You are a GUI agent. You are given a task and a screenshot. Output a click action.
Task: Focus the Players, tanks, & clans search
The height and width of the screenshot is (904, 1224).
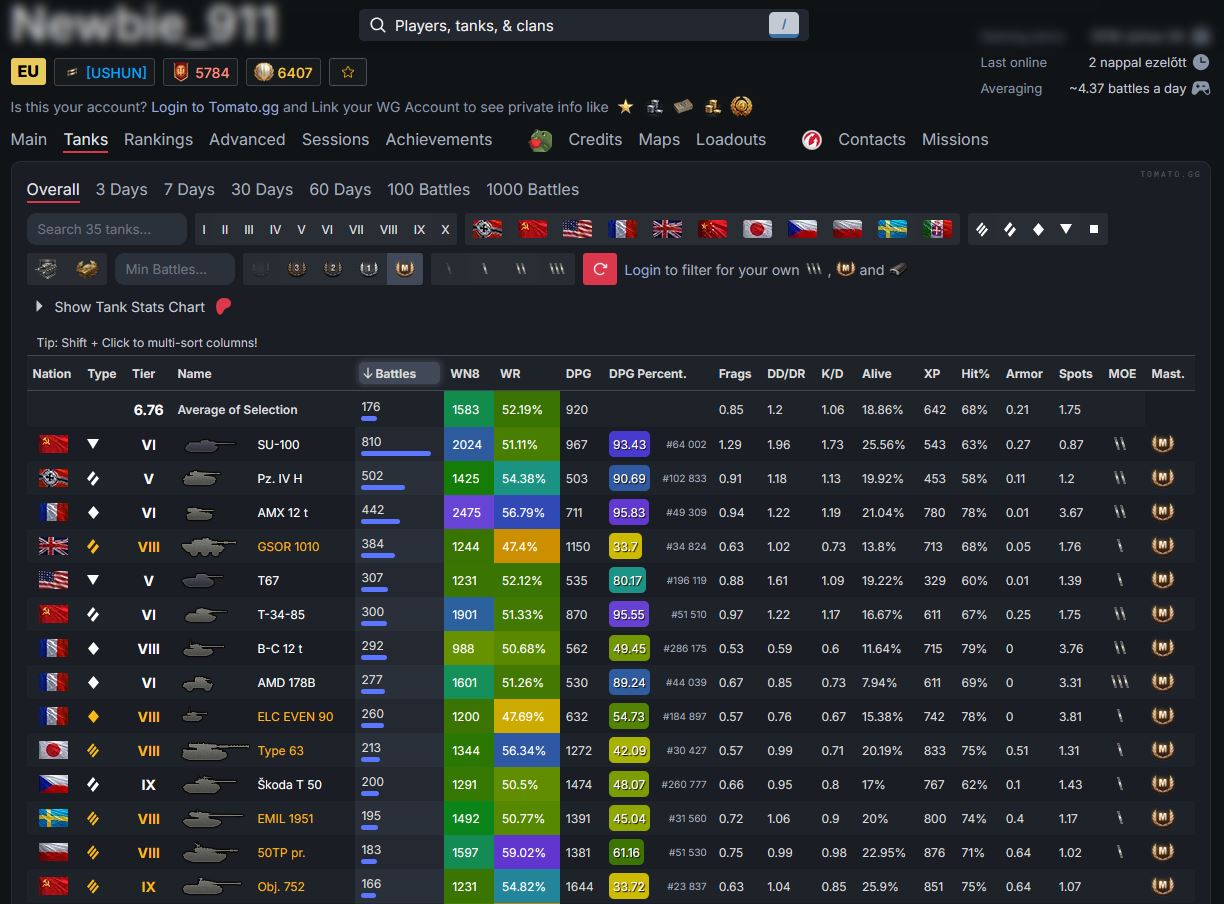click(x=583, y=26)
